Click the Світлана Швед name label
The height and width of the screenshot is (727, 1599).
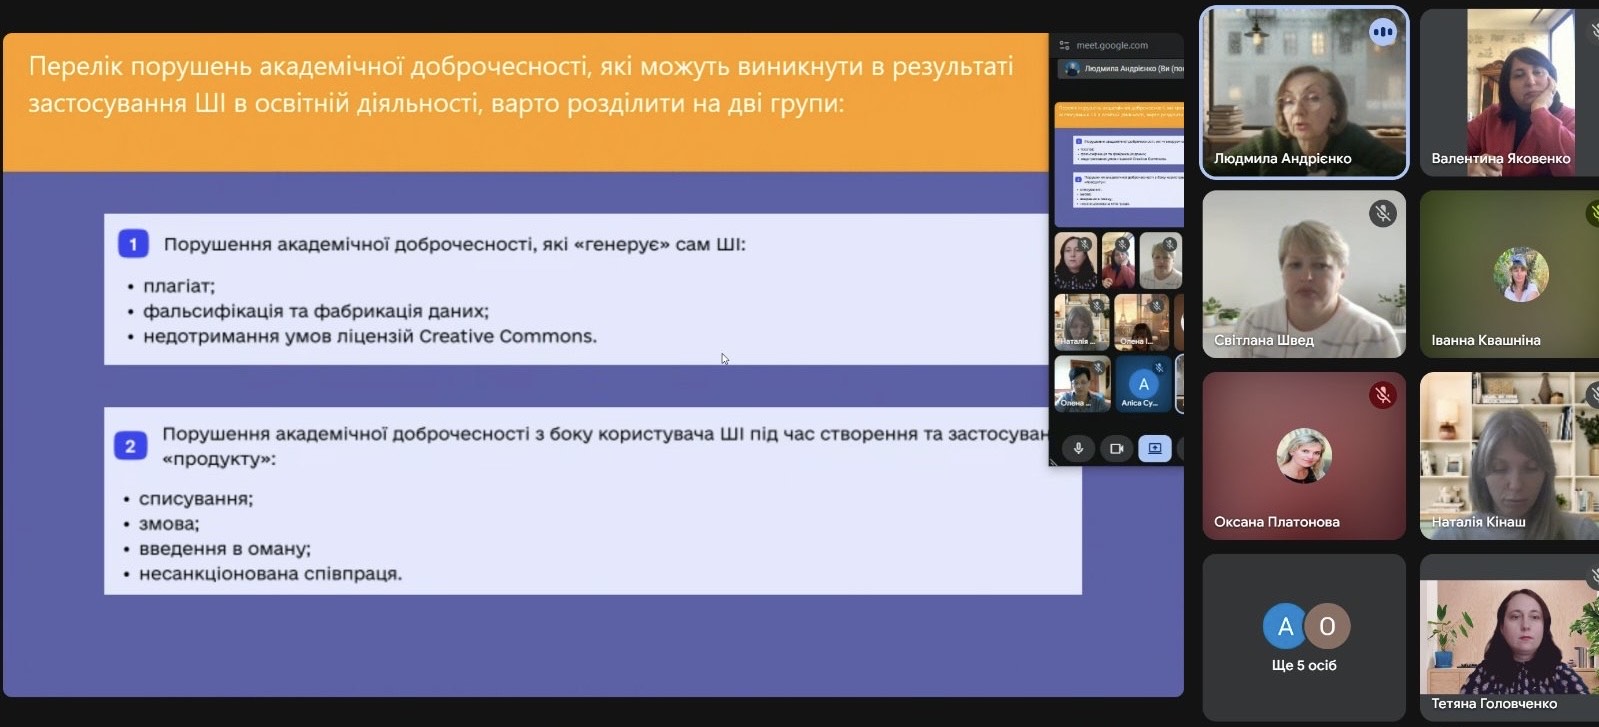[1263, 340]
